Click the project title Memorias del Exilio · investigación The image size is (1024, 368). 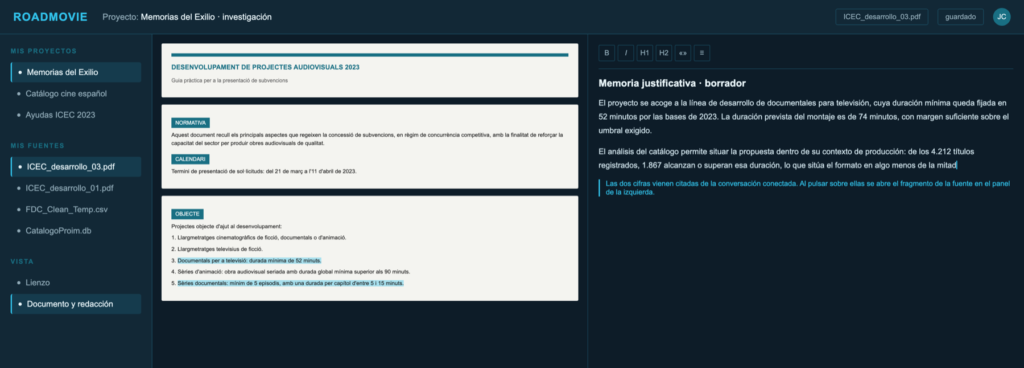tap(206, 17)
